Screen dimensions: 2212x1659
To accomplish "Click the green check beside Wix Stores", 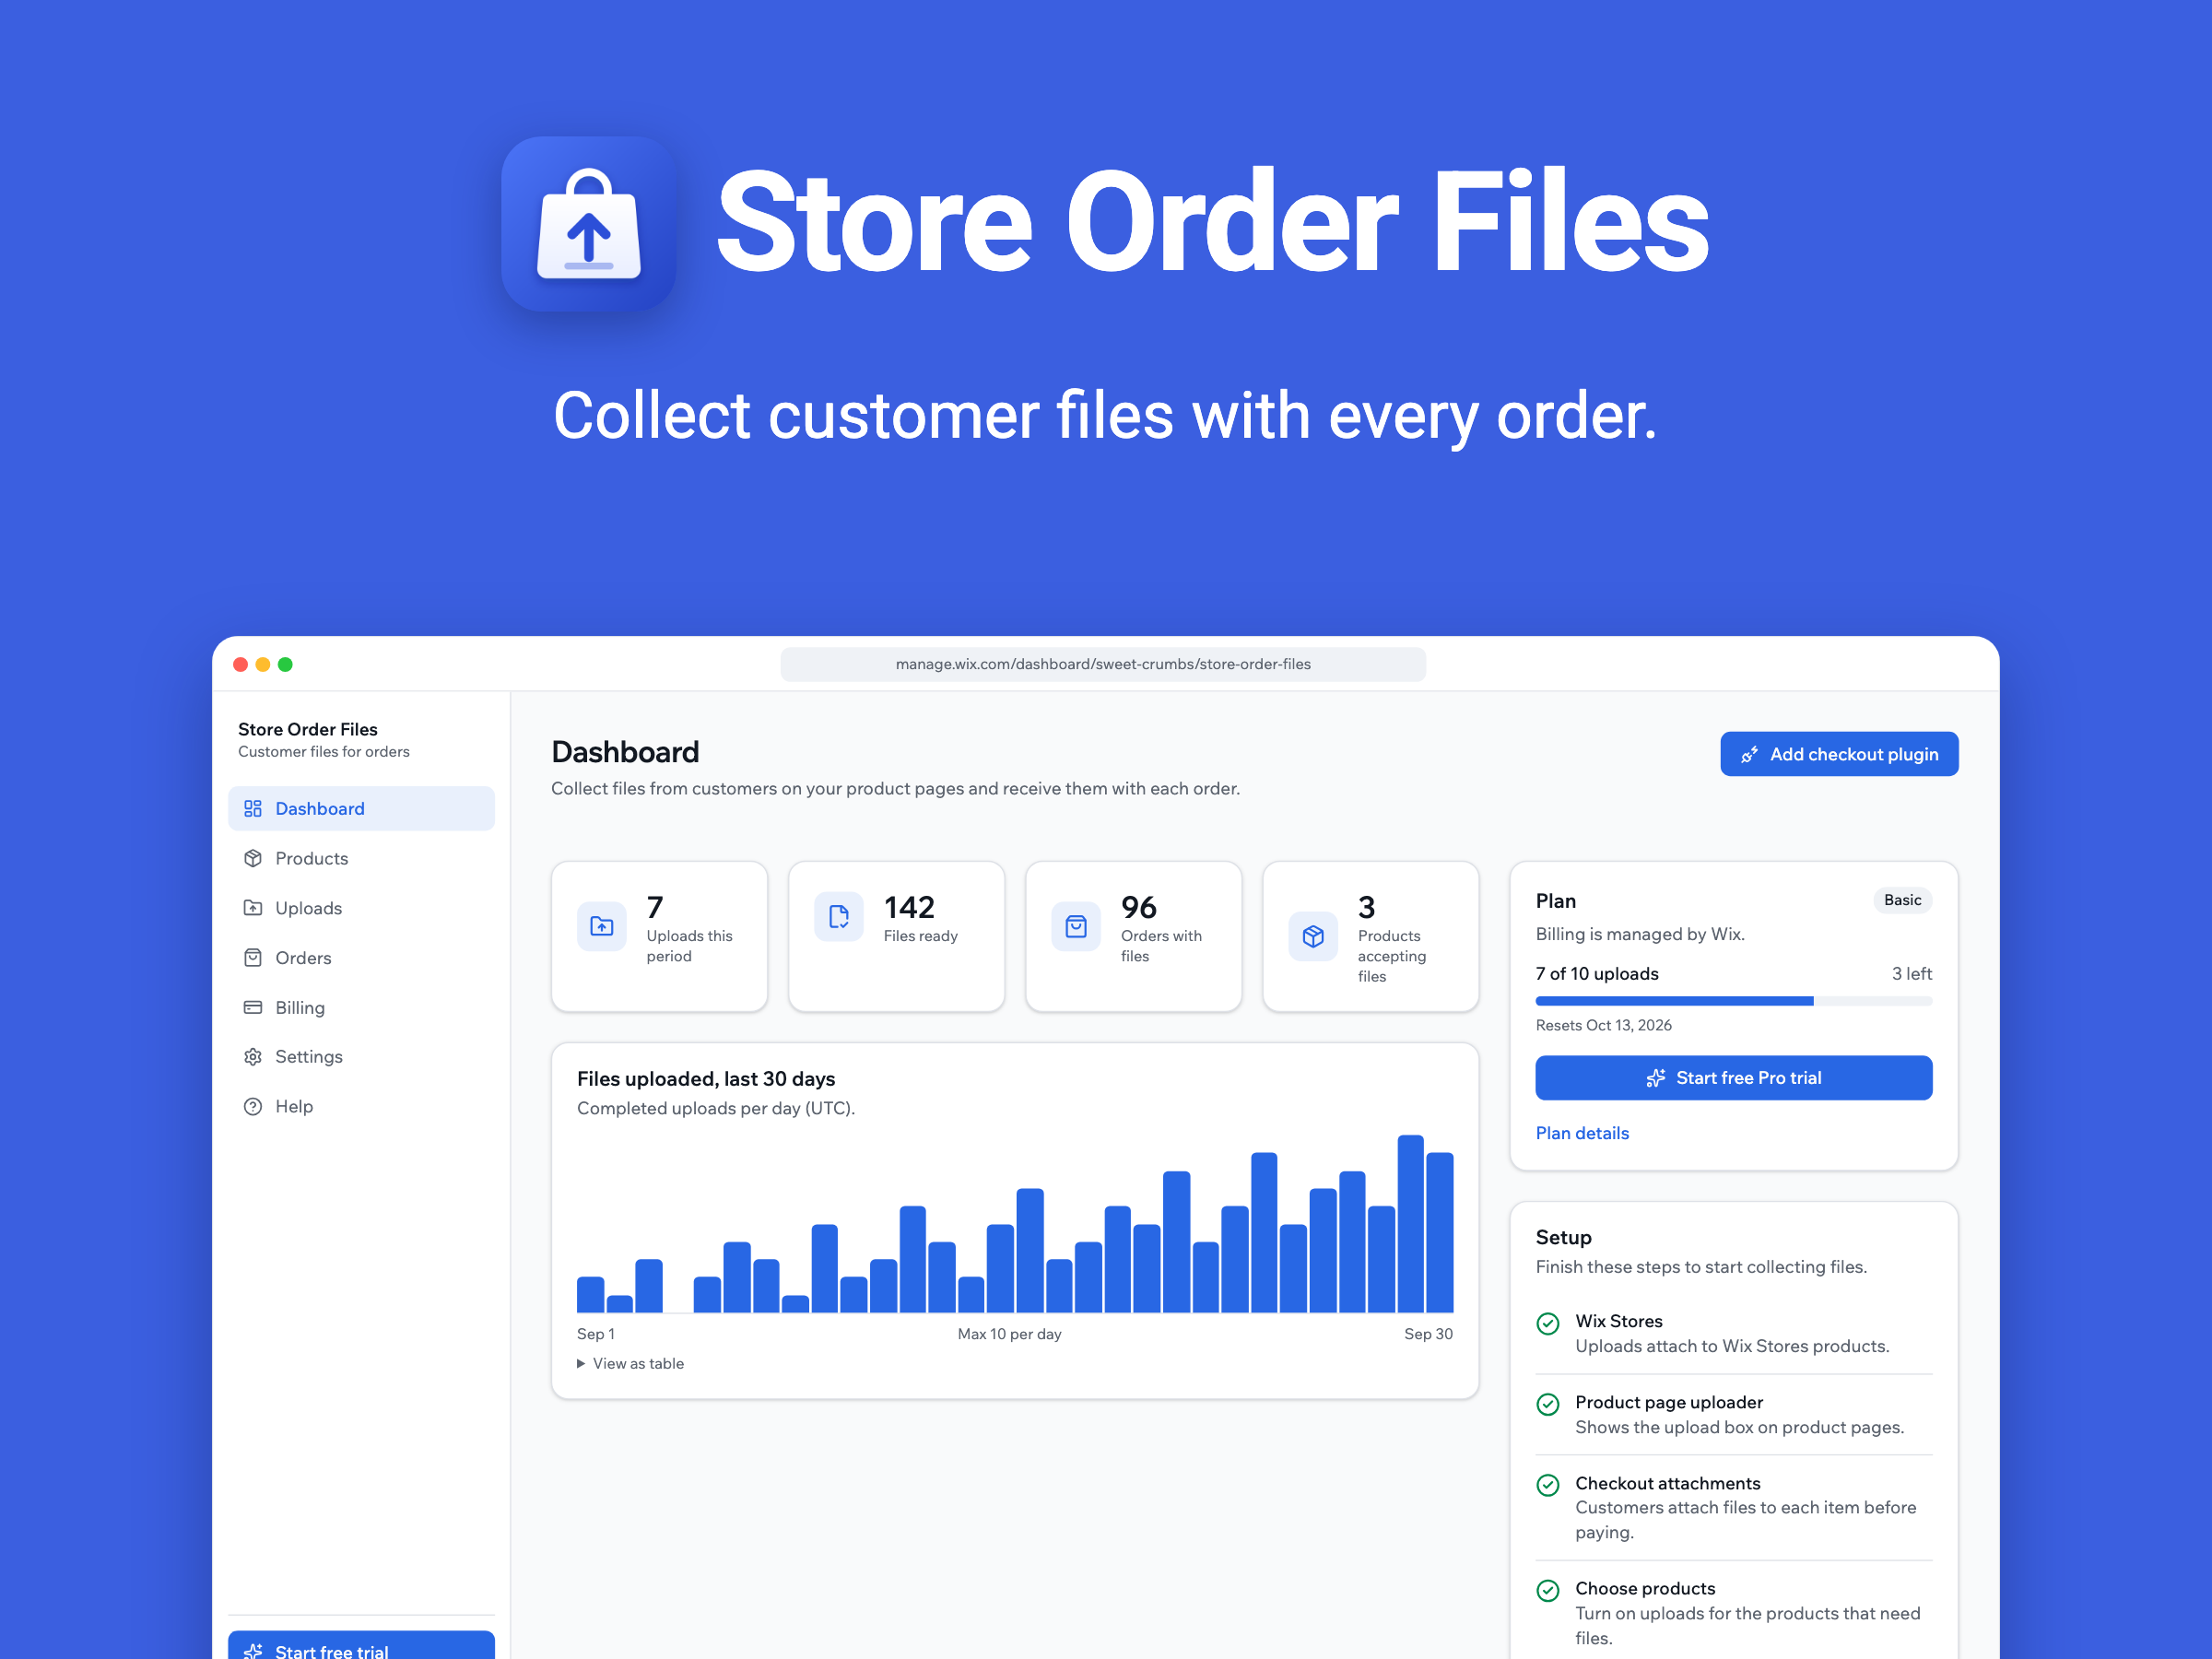I will click(x=1548, y=1323).
